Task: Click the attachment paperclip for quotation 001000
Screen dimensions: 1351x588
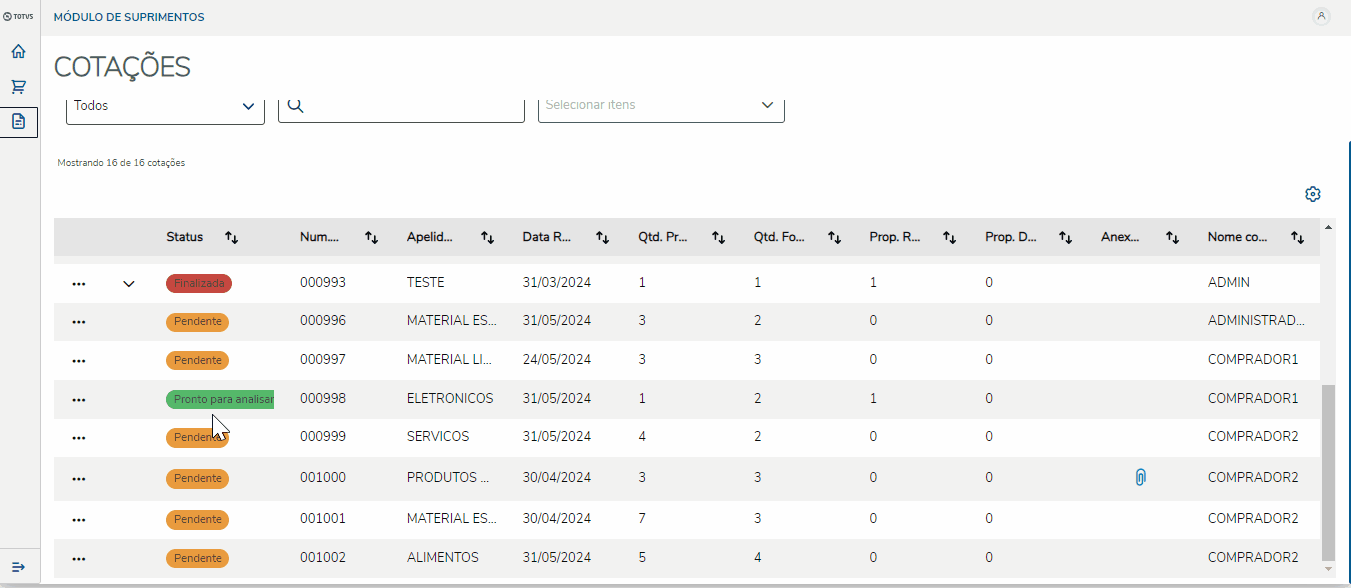Action: point(1140,478)
